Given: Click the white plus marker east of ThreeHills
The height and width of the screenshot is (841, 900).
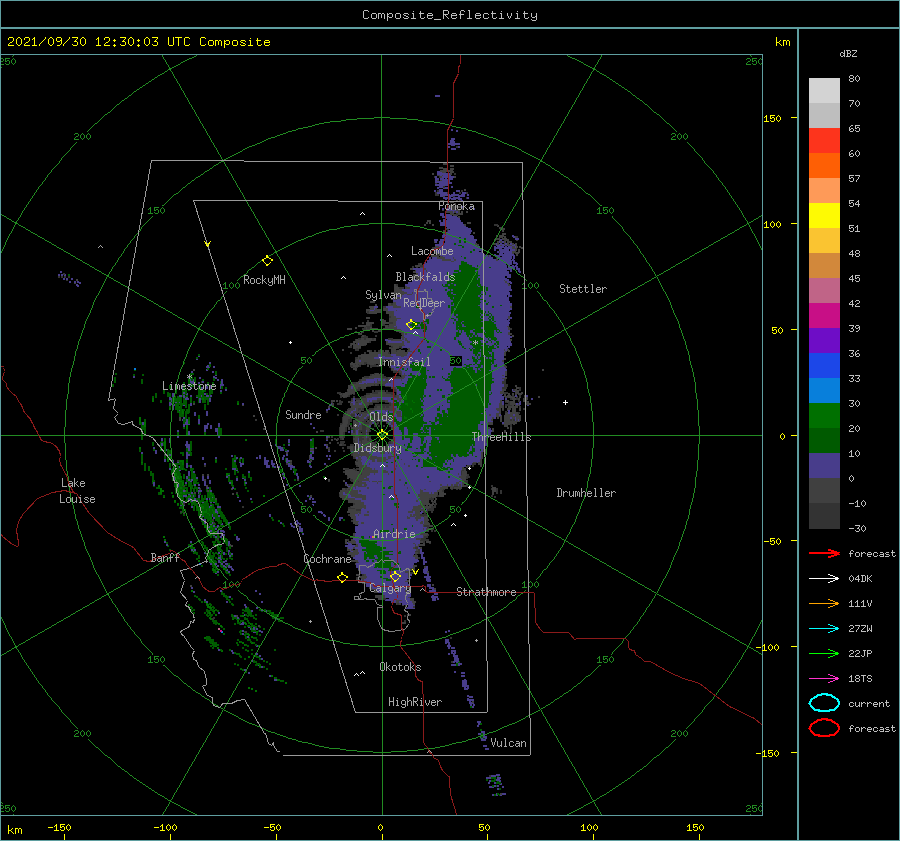Looking at the screenshot, I should click(565, 402).
